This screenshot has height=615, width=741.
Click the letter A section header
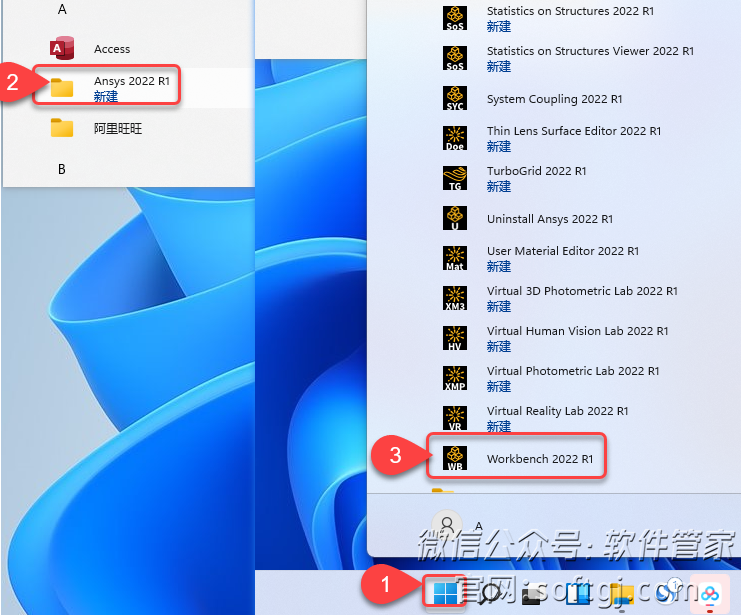coord(62,9)
